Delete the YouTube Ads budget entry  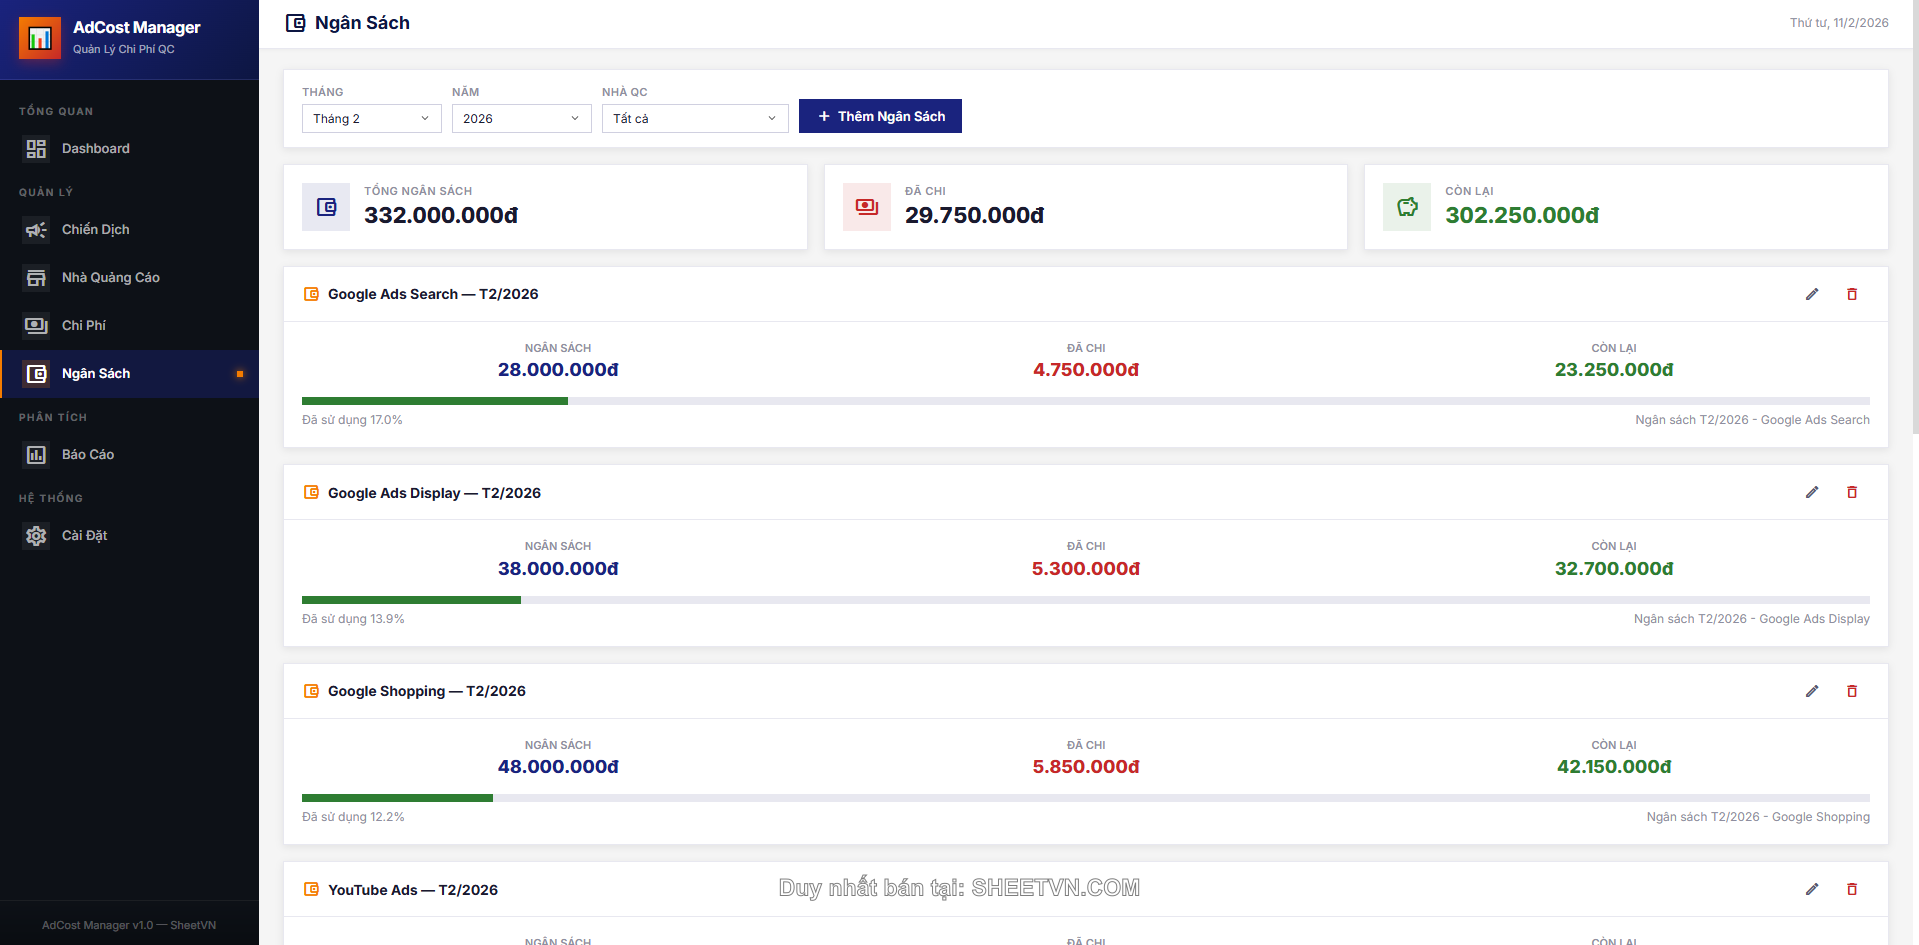[x=1852, y=889]
